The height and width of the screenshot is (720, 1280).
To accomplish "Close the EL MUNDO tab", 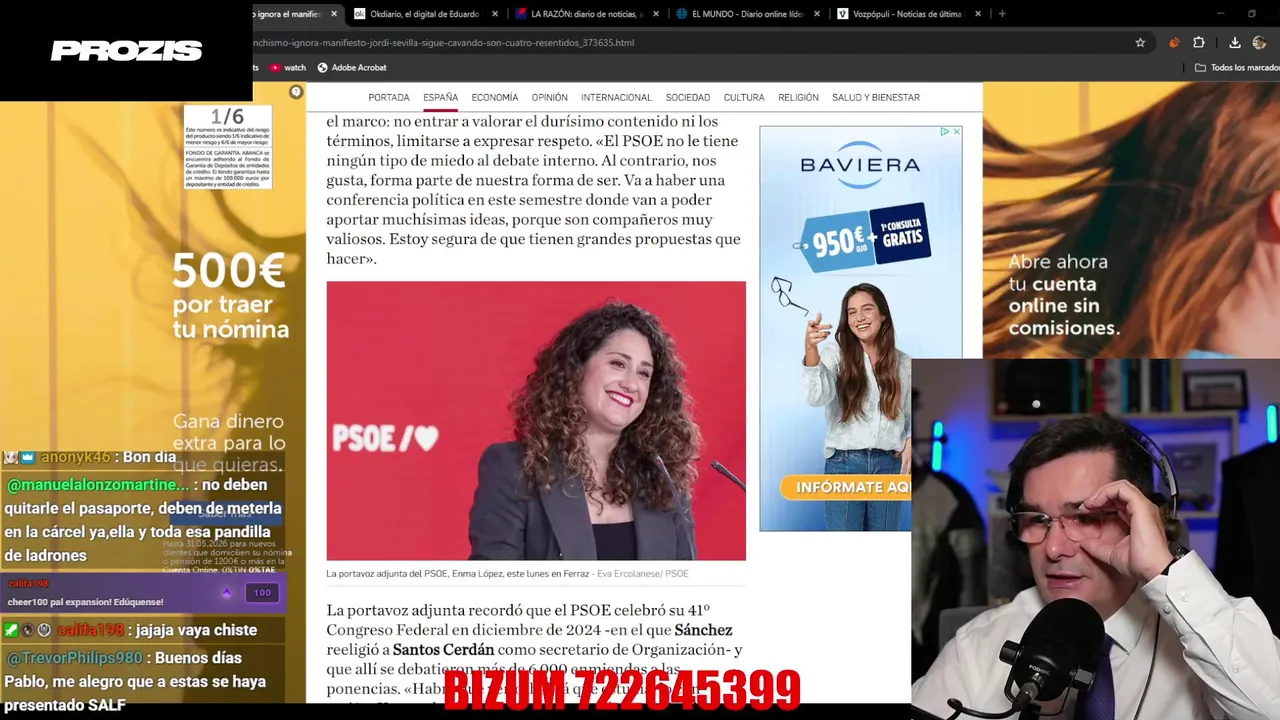I will click(x=817, y=14).
